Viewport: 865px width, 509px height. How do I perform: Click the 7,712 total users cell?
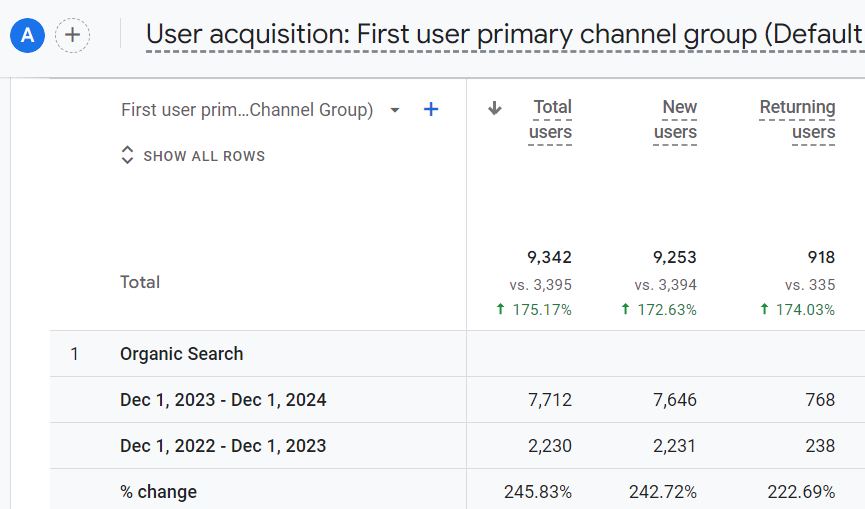(550, 400)
